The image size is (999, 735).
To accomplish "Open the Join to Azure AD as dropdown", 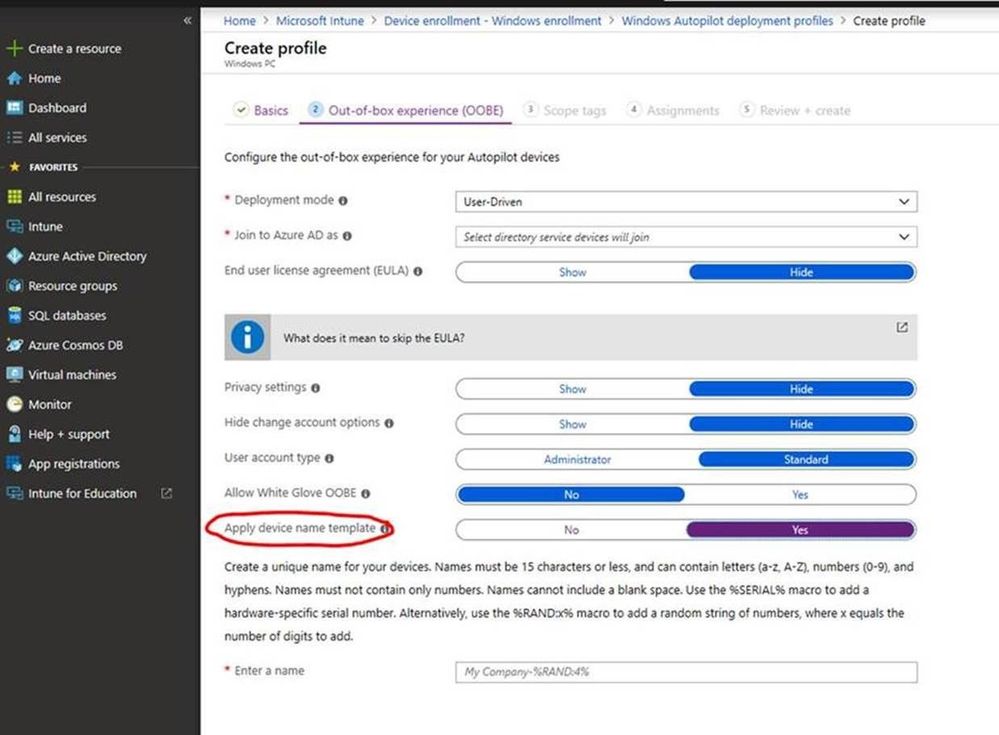I will click(686, 237).
